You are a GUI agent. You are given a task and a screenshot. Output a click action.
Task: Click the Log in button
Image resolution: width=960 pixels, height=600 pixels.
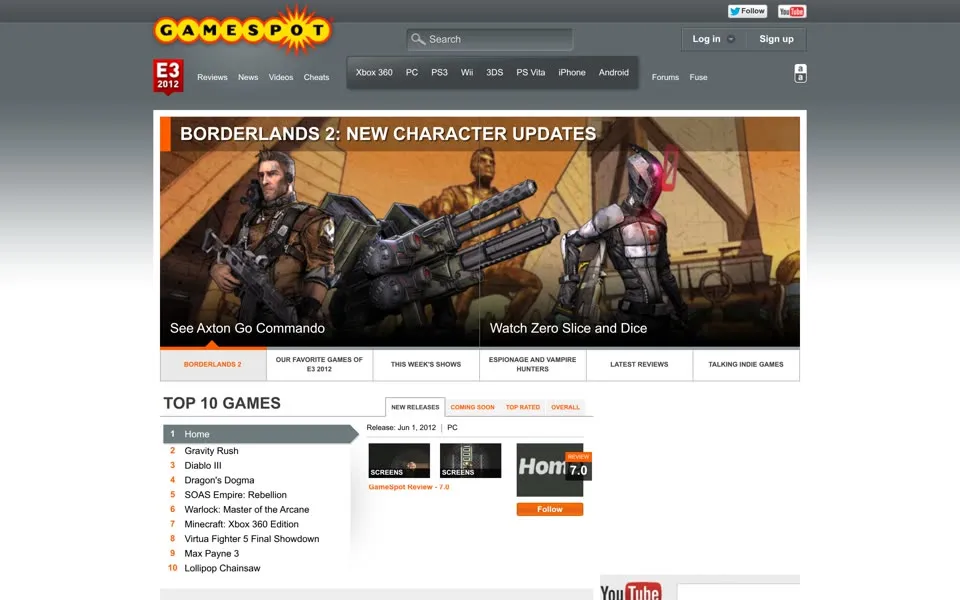click(x=706, y=39)
